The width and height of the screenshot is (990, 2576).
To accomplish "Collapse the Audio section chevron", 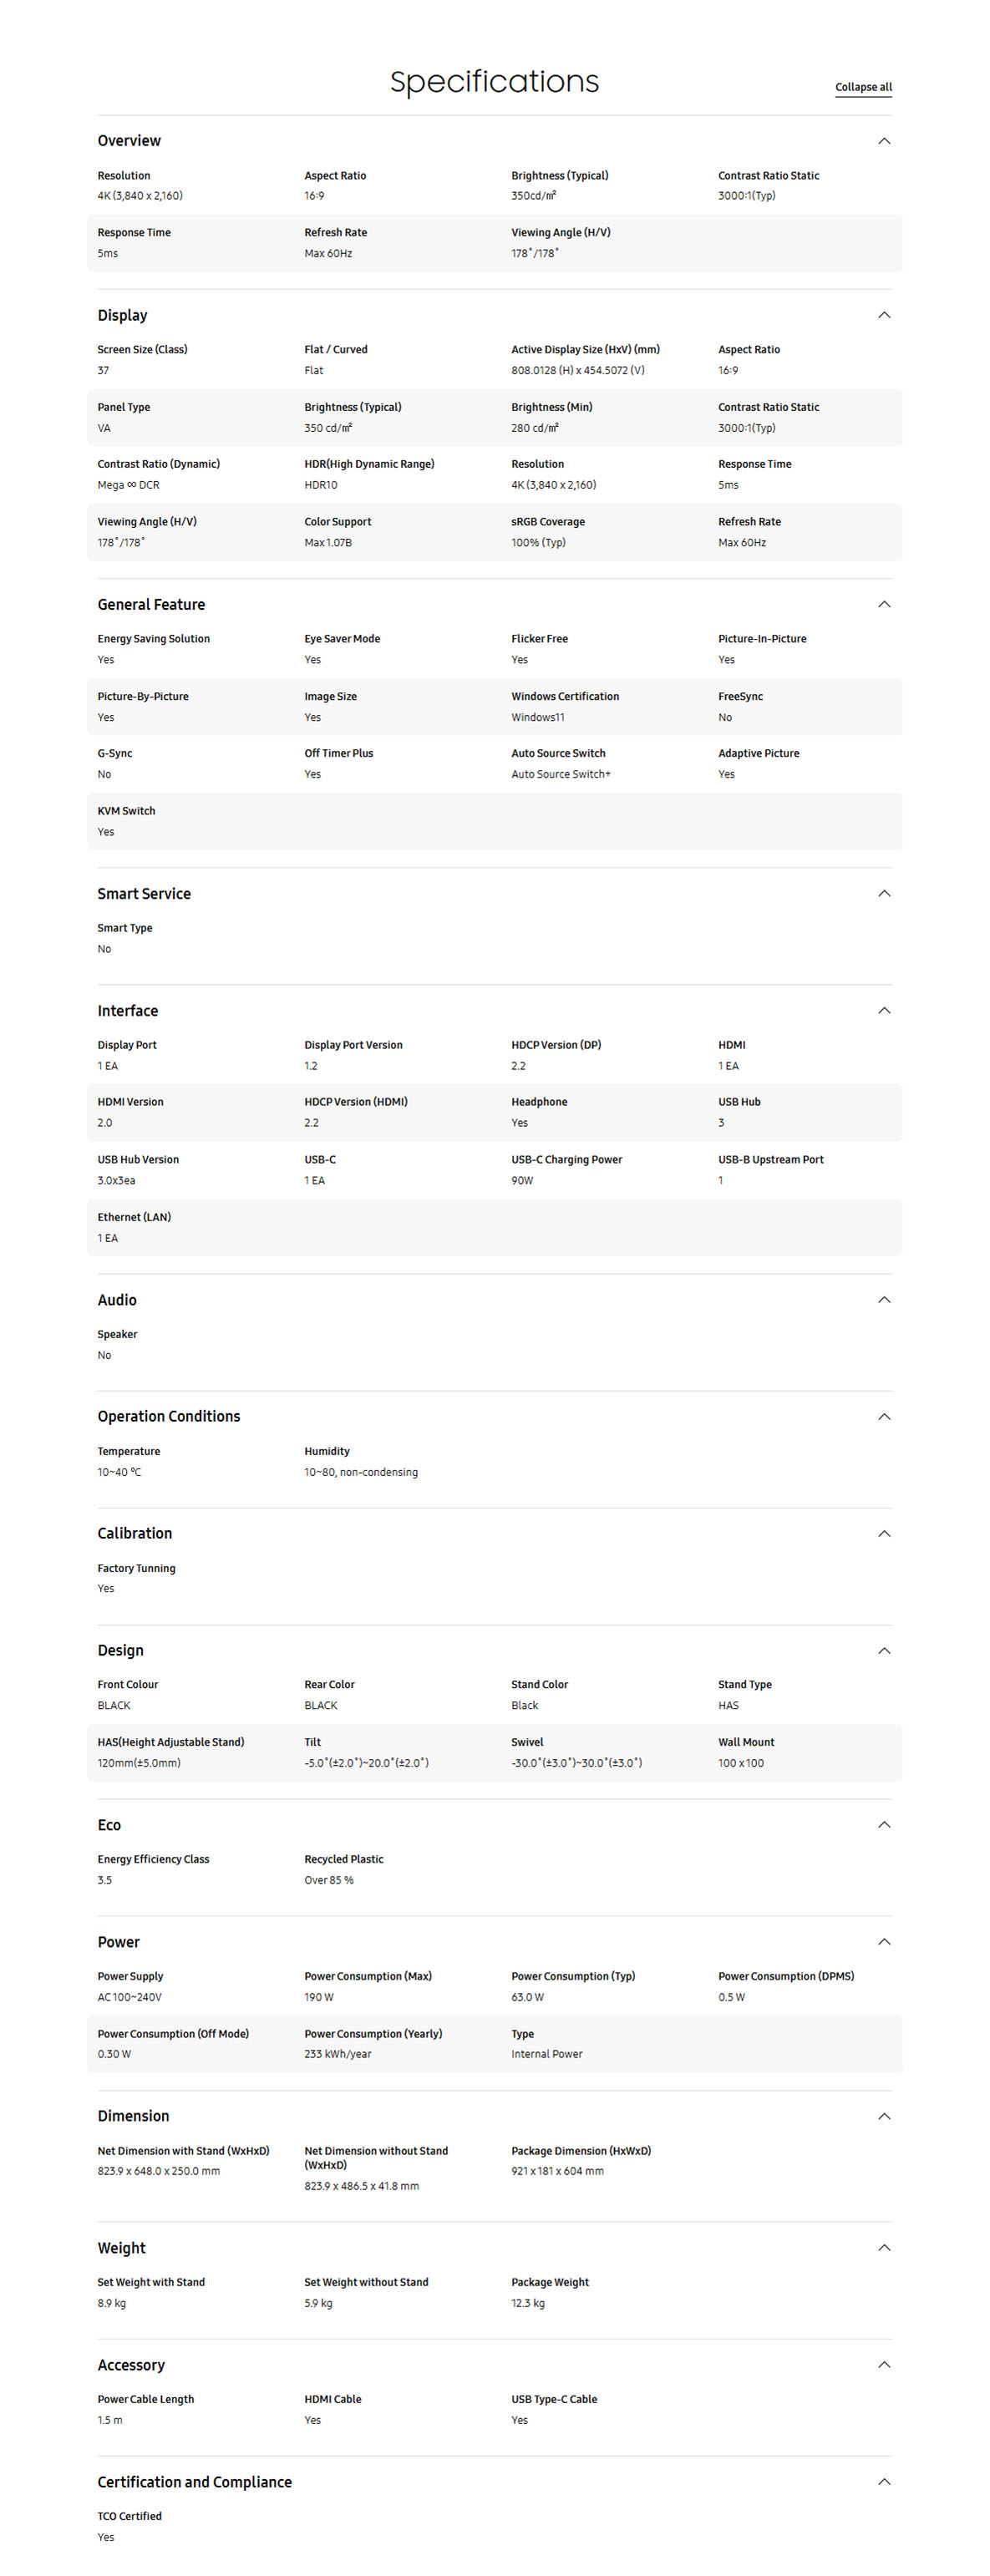I will click(884, 1299).
